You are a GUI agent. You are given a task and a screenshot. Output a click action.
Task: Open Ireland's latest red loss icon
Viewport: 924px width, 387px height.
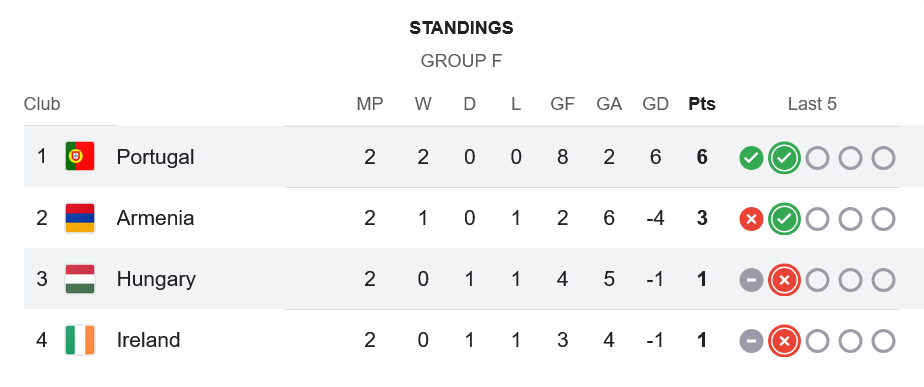[x=784, y=341]
